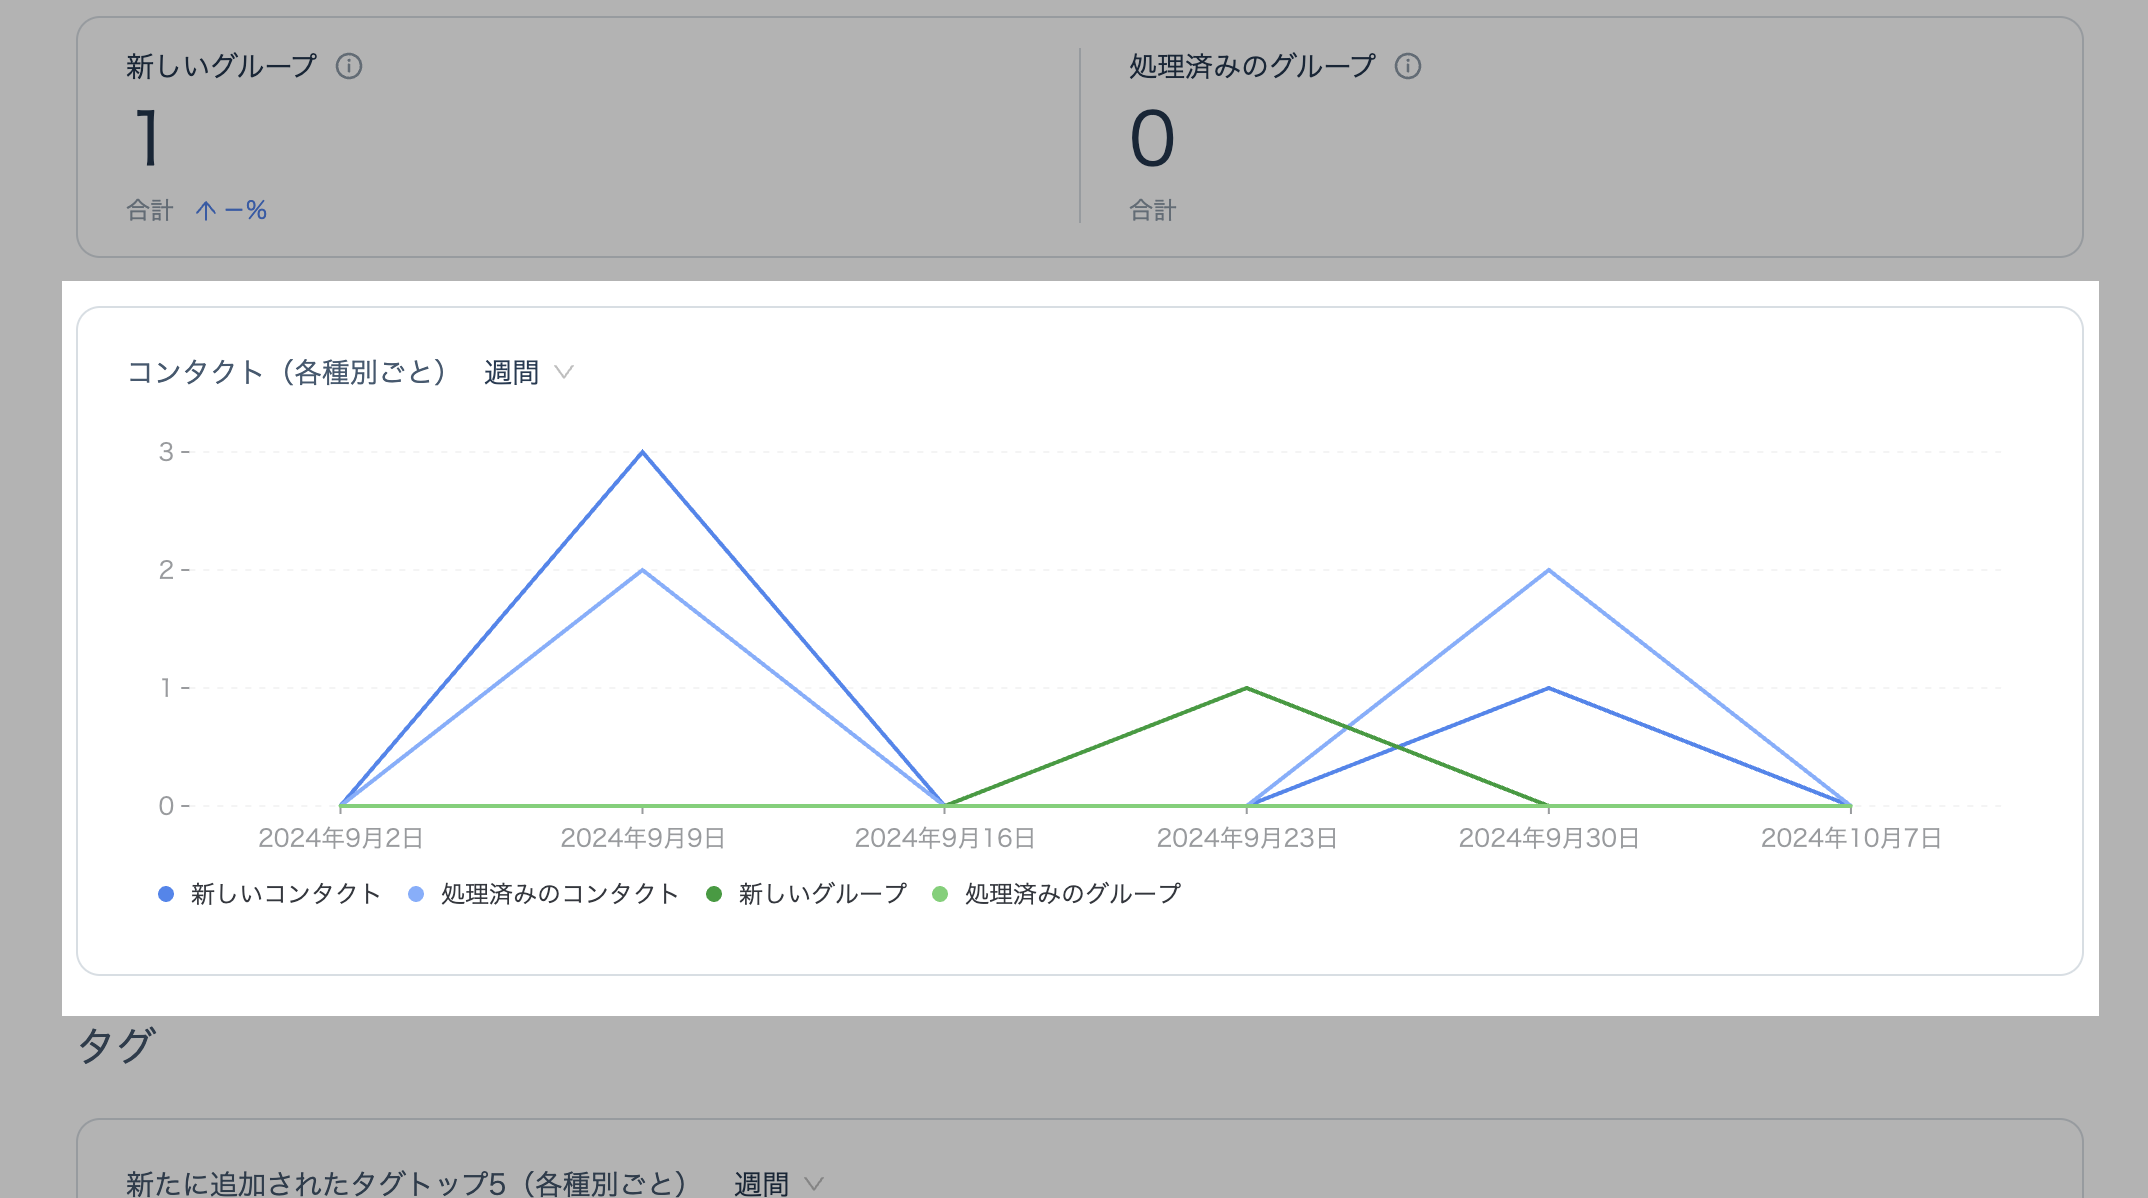The image size is (2148, 1198).
Task: Open the 週間 dropdown in contacts chart
Action: (x=512, y=372)
